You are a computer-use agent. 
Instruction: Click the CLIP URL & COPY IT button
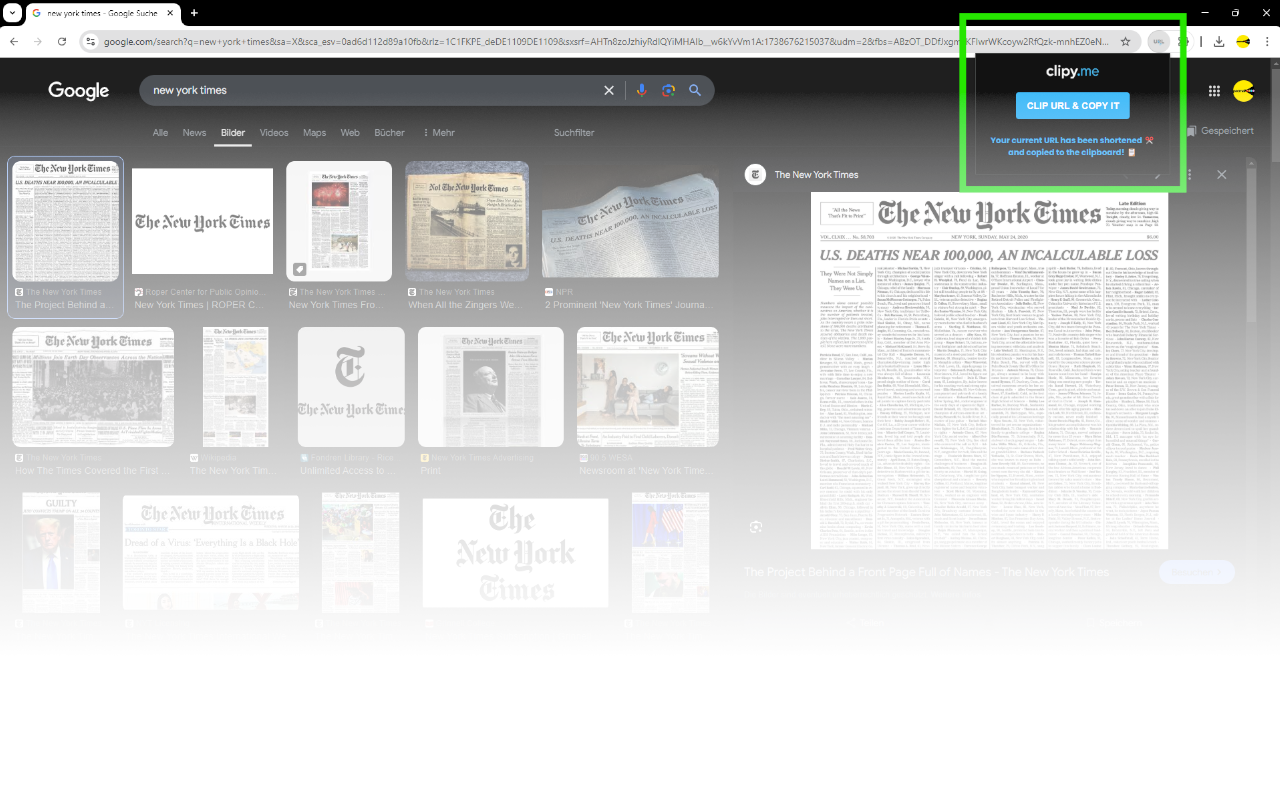coord(1072,106)
